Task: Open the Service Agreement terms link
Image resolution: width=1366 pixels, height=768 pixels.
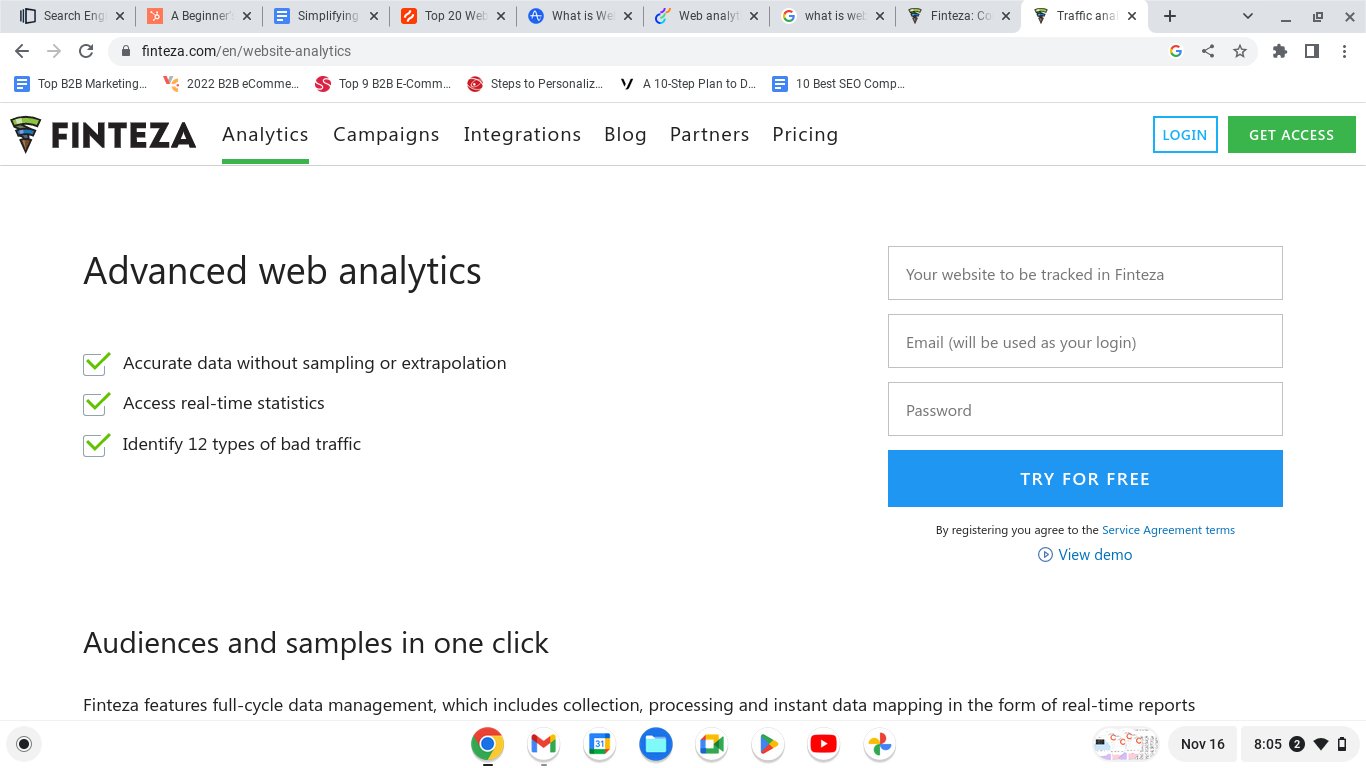Action: (x=1168, y=530)
